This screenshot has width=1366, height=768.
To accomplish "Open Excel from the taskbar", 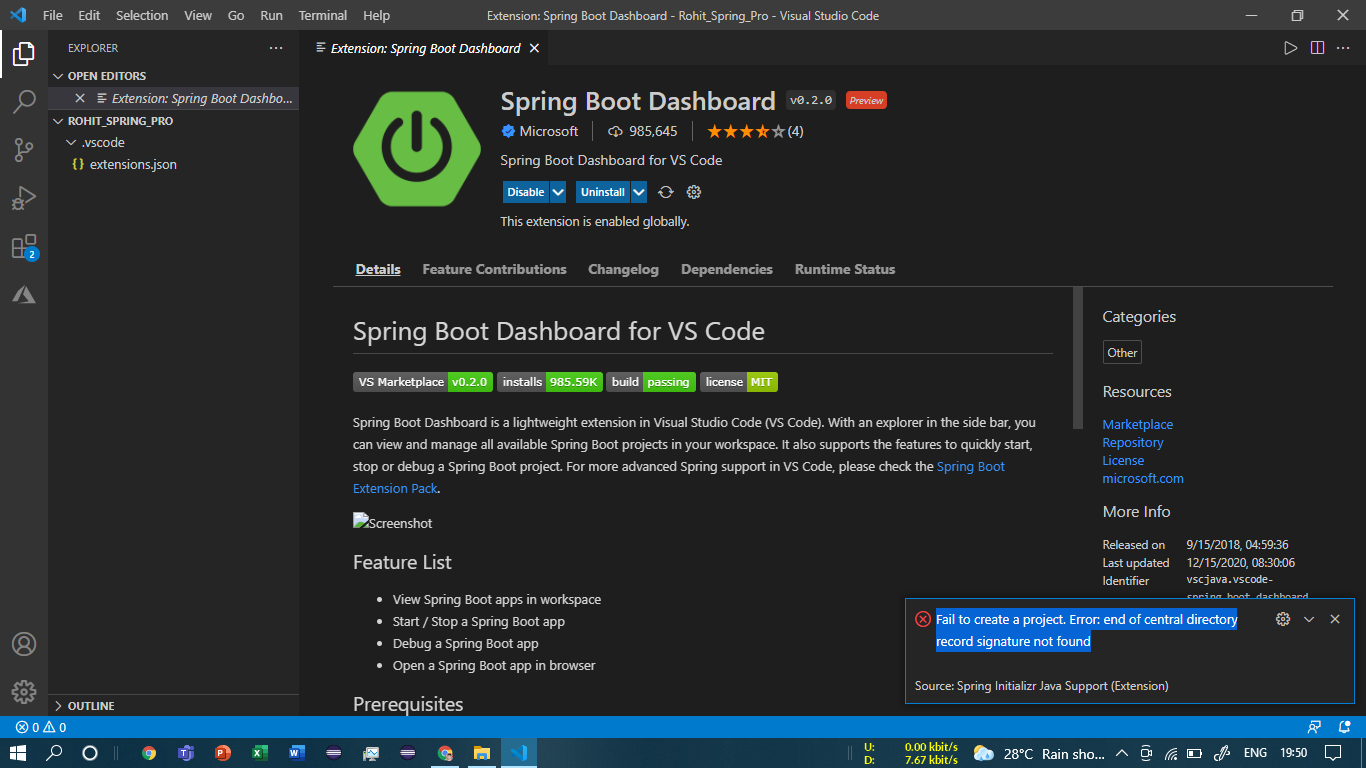I will (x=259, y=753).
